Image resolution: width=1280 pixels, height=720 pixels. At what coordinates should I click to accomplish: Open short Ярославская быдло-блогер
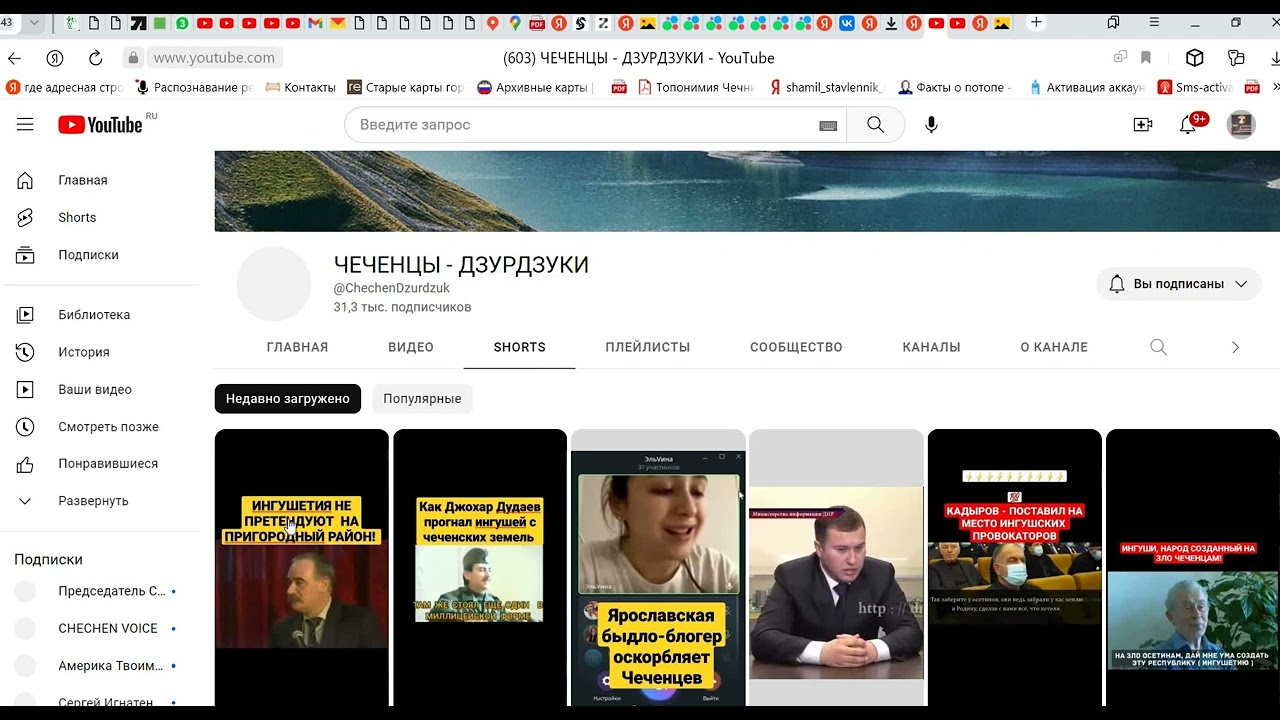658,567
